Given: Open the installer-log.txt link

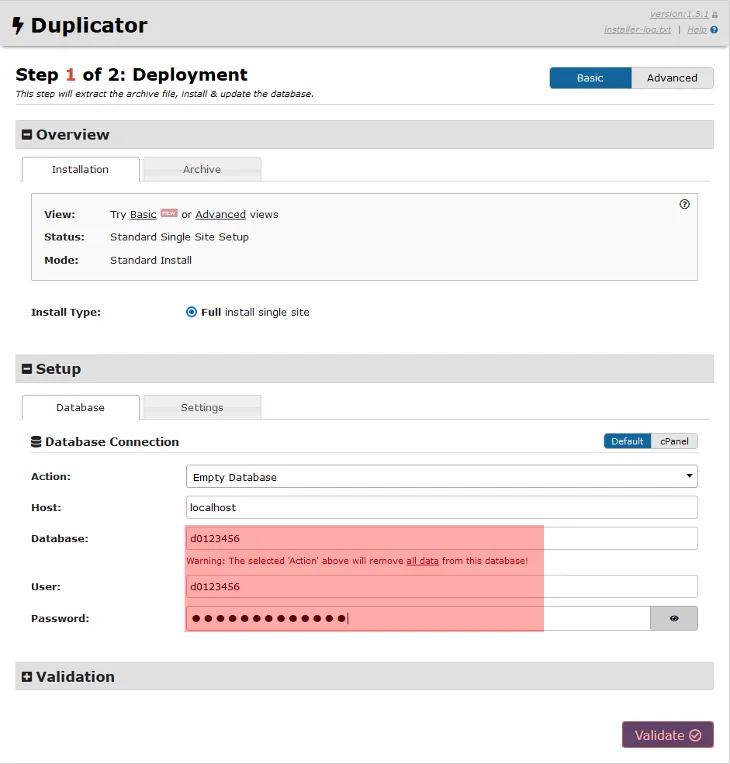Looking at the screenshot, I should [x=637, y=30].
